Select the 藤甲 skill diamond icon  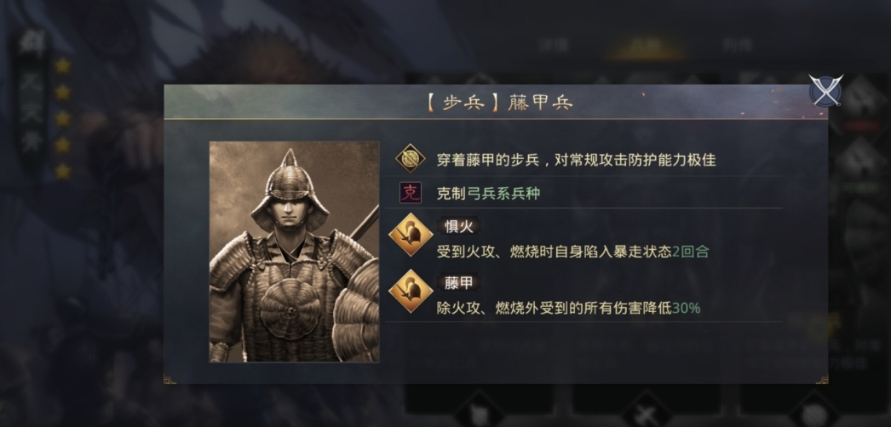point(410,291)
